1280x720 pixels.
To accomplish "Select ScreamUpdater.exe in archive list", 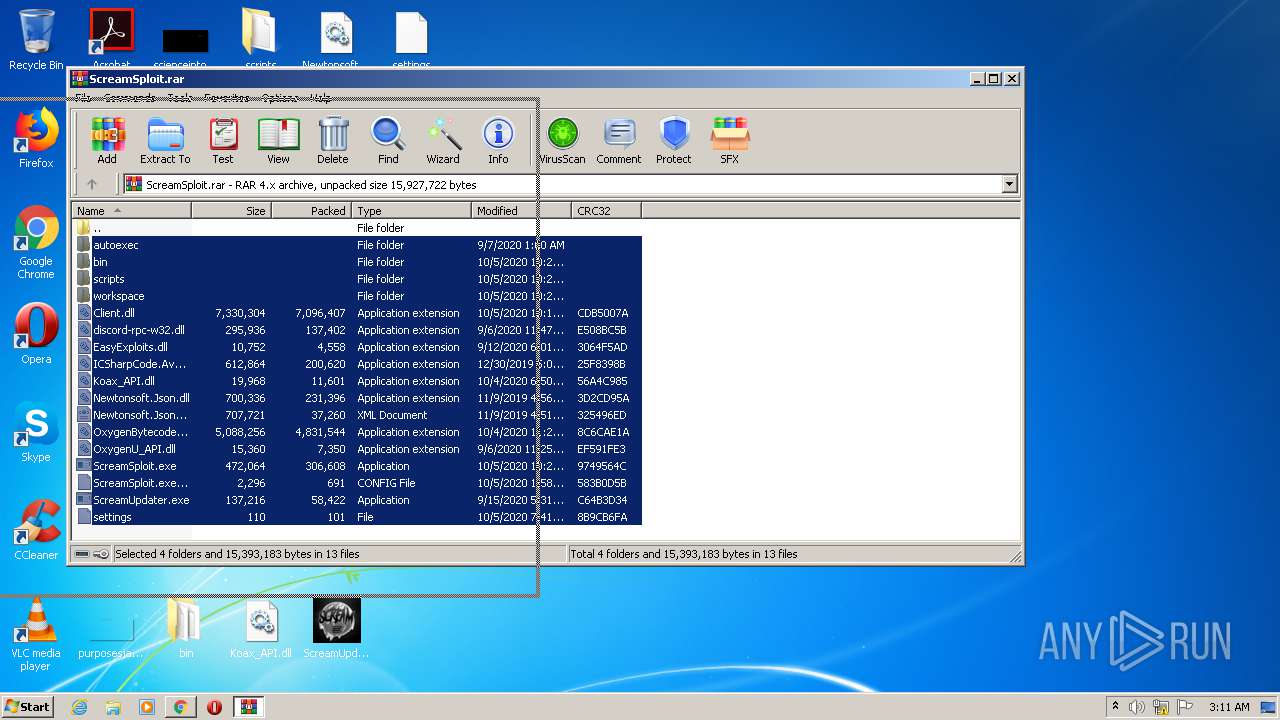I will point(357,500).
